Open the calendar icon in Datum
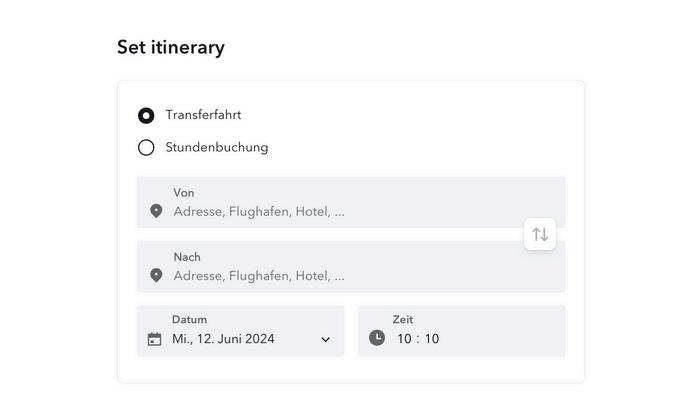This screenshot has height=417, width=682. pos(154,339)
